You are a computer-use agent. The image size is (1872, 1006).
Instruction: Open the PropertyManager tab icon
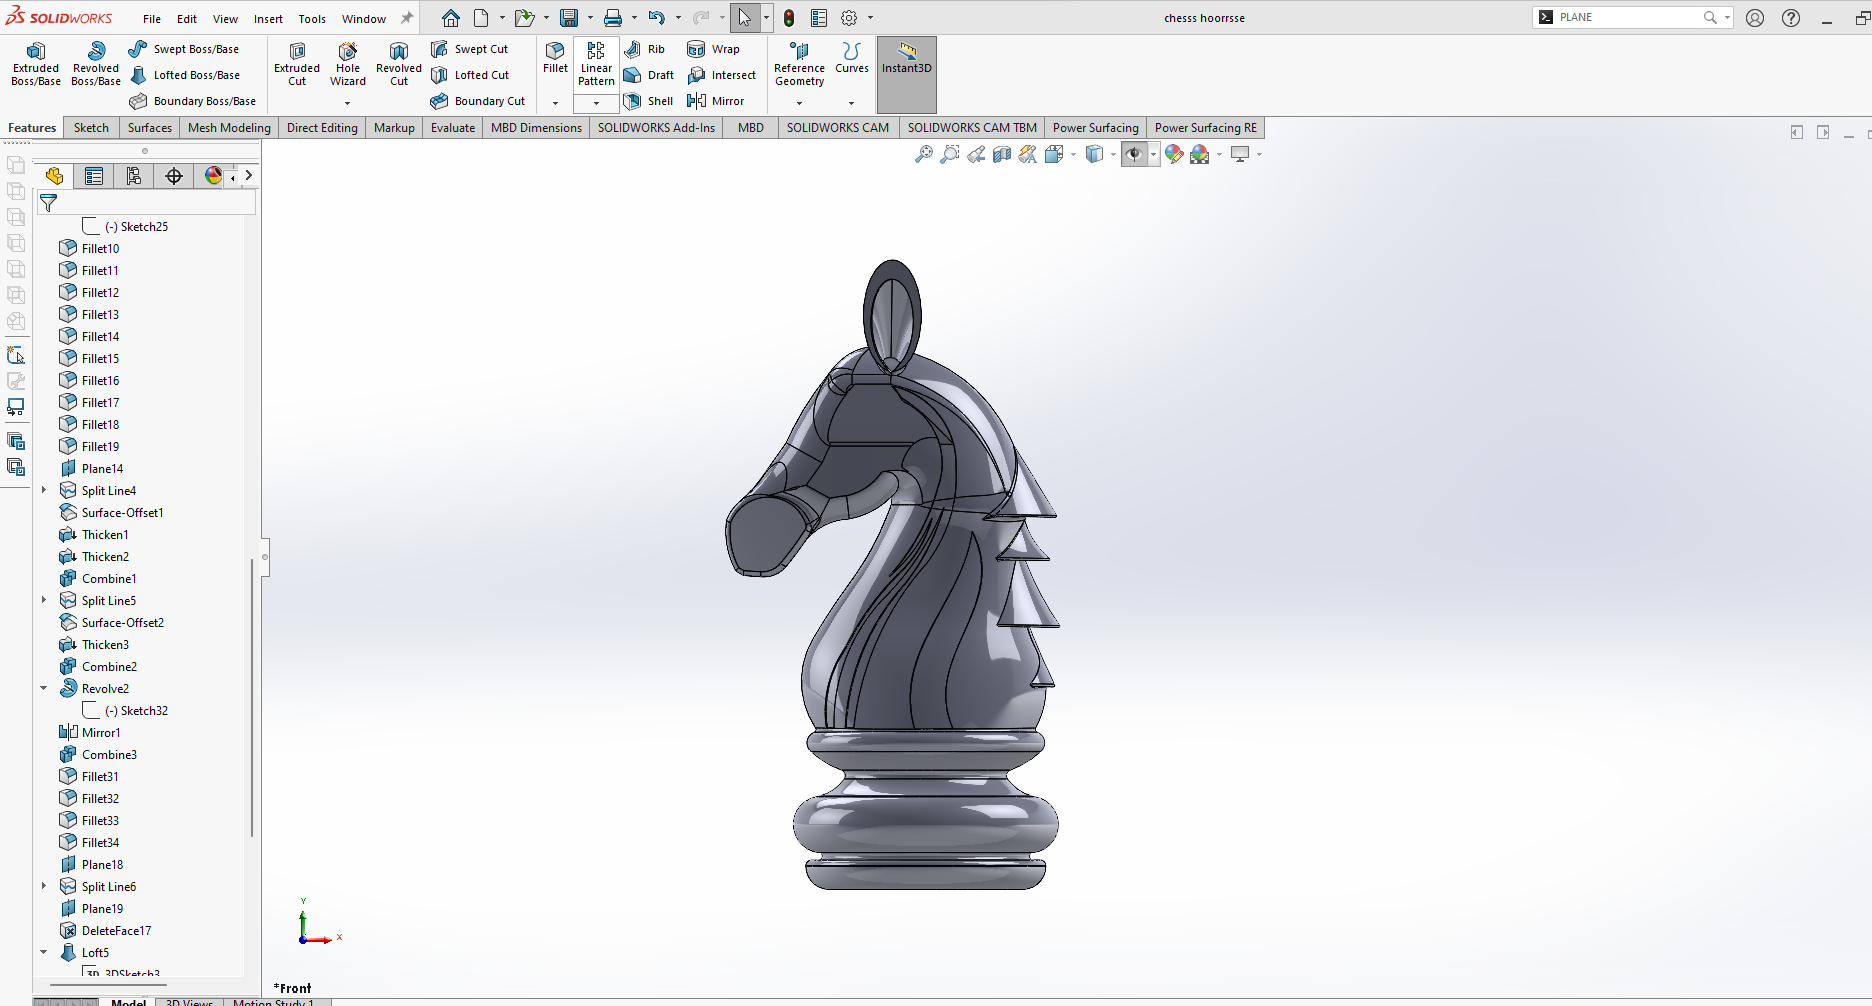[x=94, y=176]
